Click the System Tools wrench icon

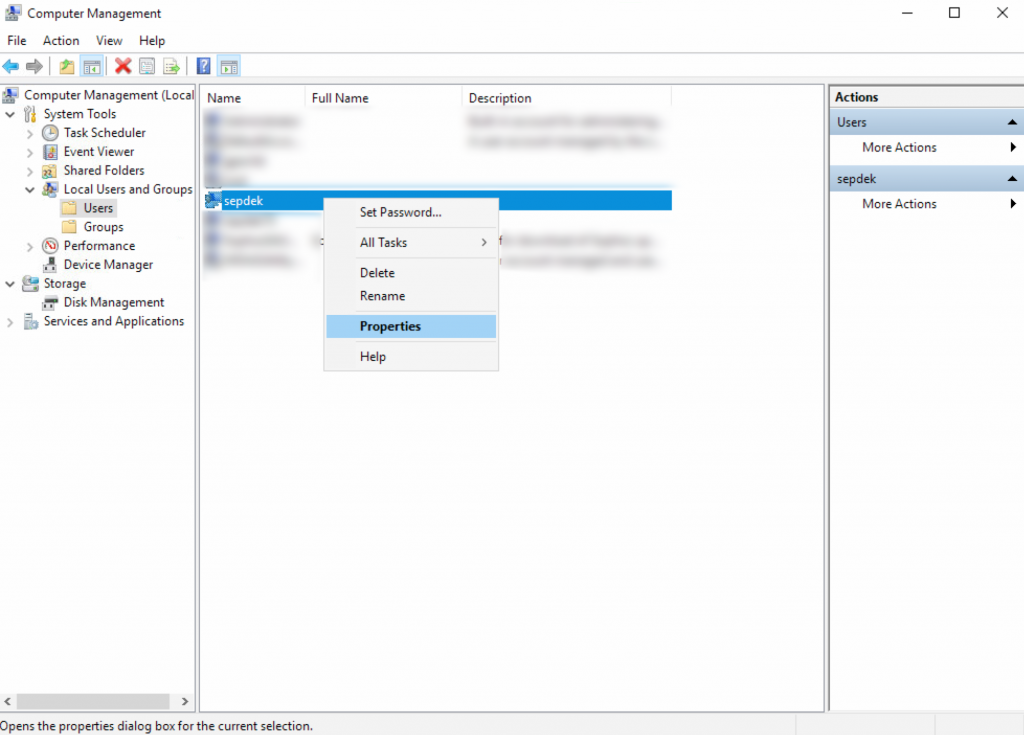pyautogui.click(x=30, y=114)
